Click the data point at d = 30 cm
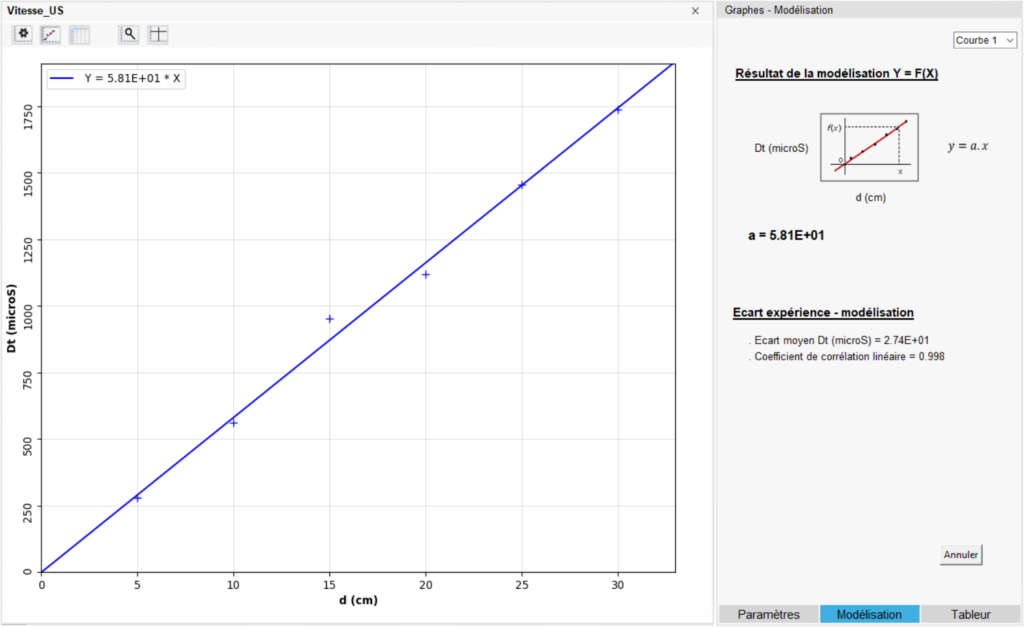 click(618, 110)
